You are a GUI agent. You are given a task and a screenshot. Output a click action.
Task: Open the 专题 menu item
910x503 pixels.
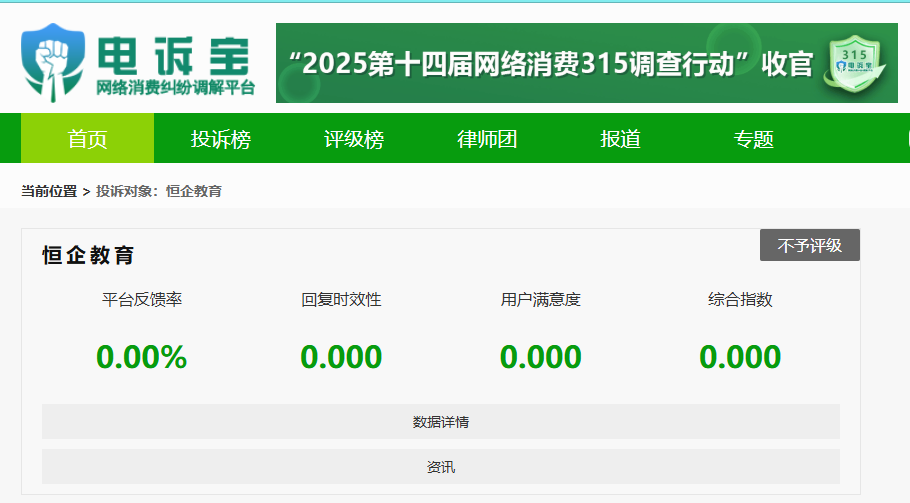point(753,139)
